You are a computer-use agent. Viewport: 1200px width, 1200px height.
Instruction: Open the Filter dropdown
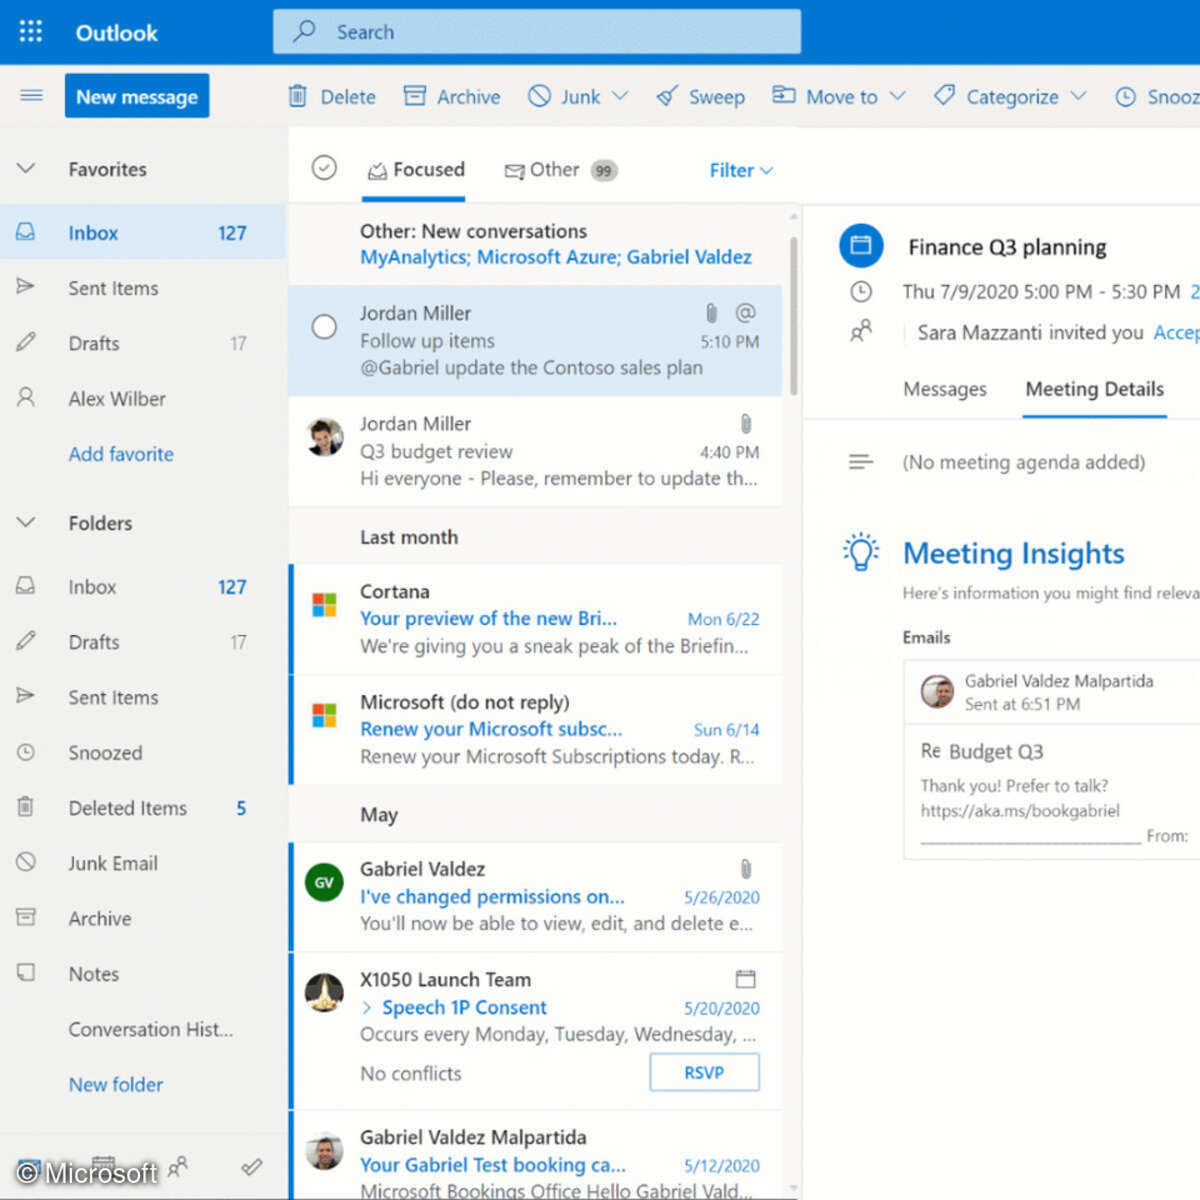[x=739, y=170]
